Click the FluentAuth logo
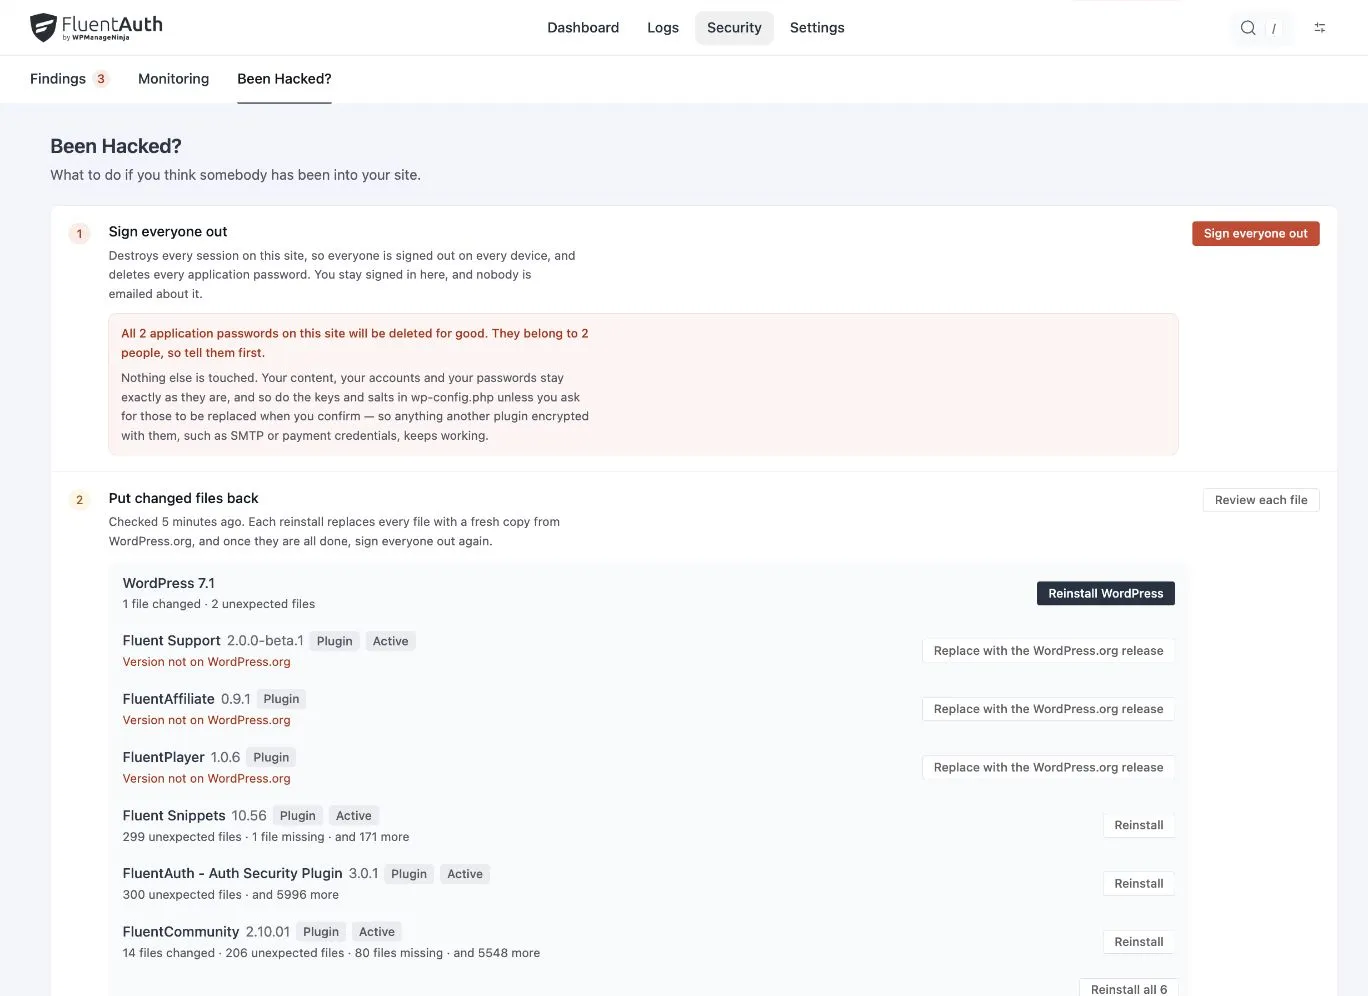 pyautogui.click(x=96, y=27)
